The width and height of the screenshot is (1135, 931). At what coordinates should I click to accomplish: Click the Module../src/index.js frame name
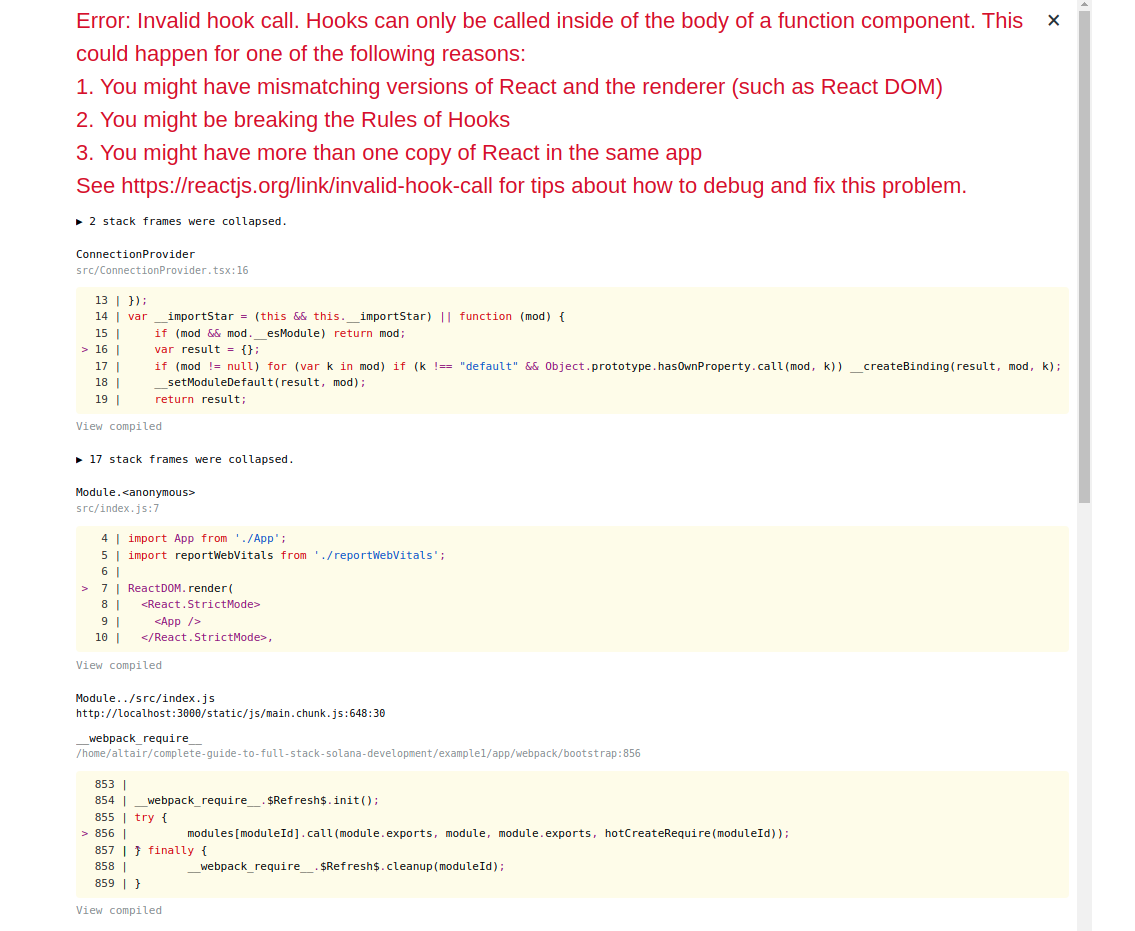145,699
